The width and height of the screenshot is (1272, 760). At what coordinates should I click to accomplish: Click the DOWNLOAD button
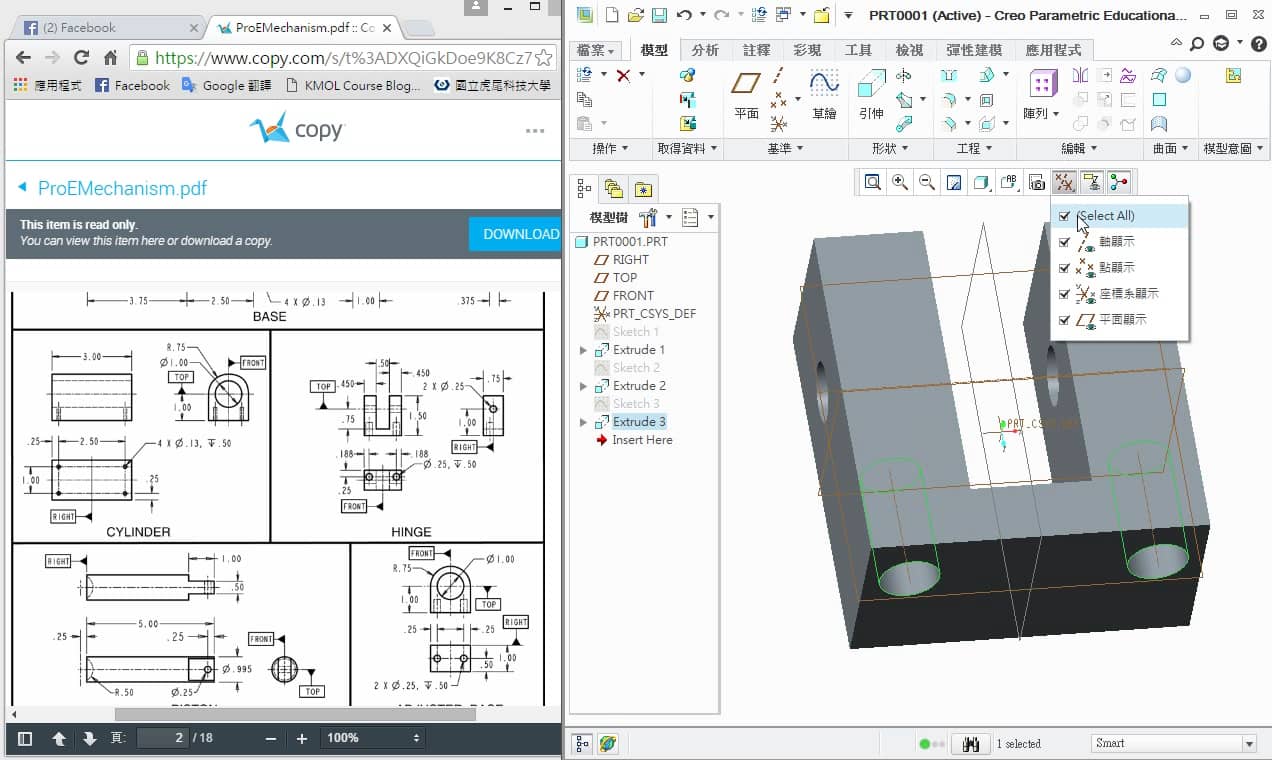tap(516, 234)
